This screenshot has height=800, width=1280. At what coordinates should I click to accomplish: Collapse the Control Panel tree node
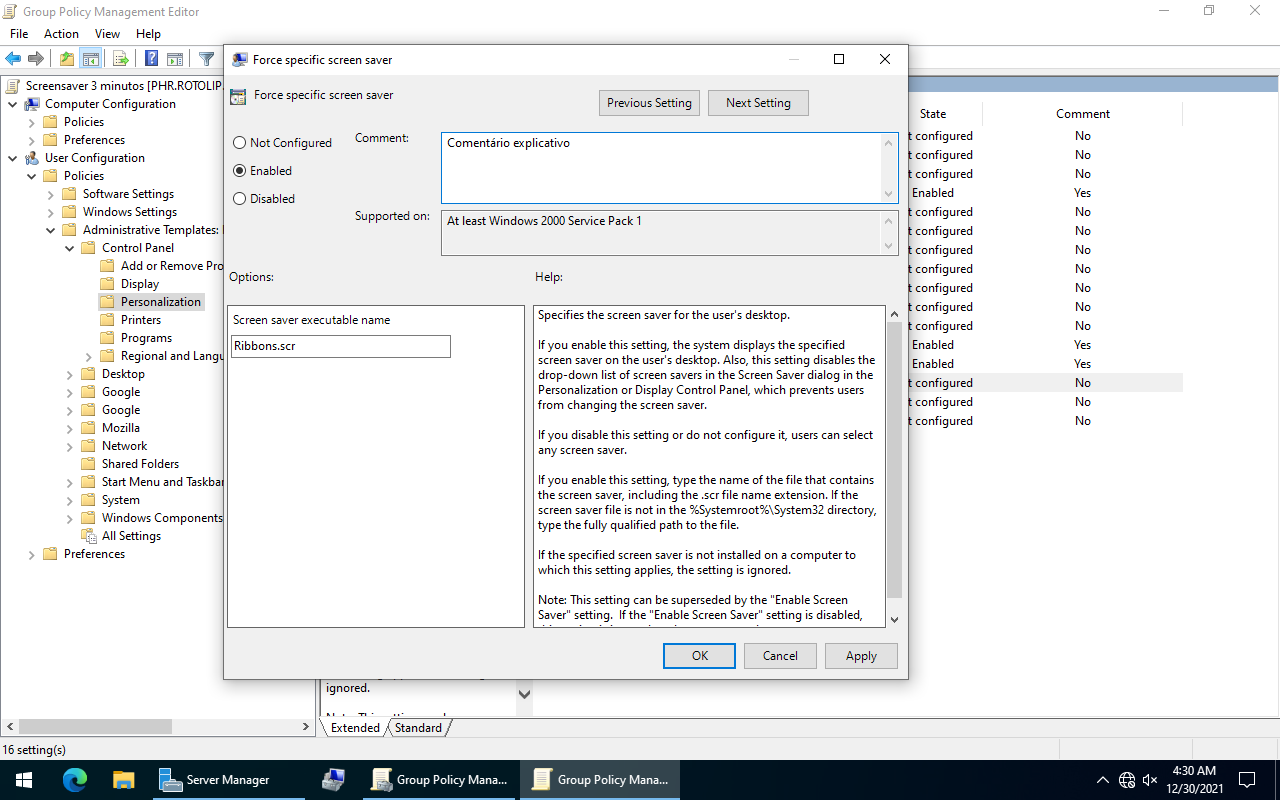[69, 248]
